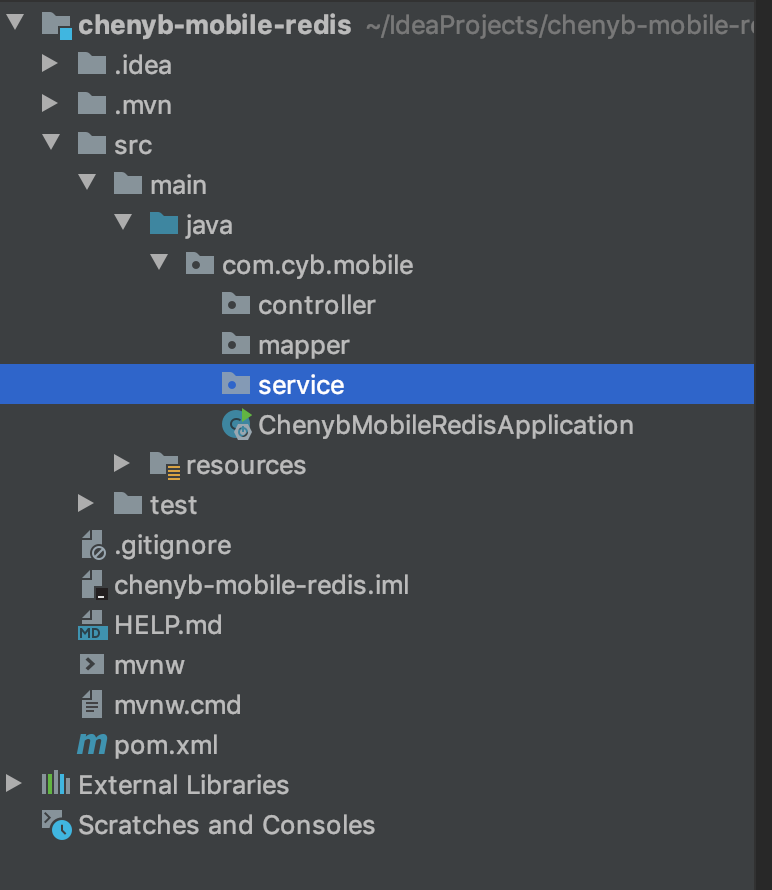Viewport: 772px width, 890px height.
Task: Click the ChenybMobileRedisApplication Spring class icon
Action: point(237,424)
